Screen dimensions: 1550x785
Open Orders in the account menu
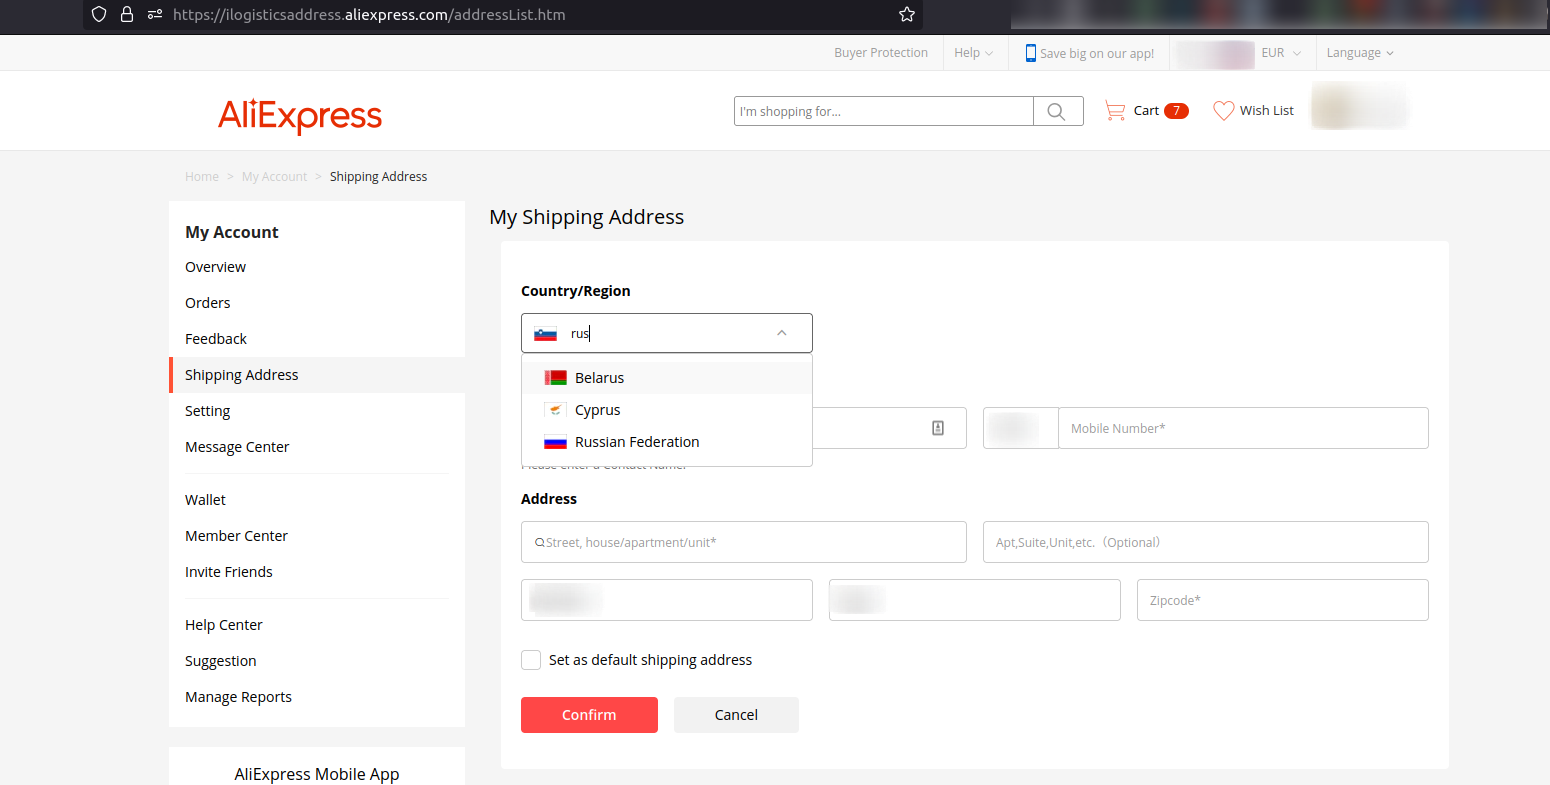207,303
